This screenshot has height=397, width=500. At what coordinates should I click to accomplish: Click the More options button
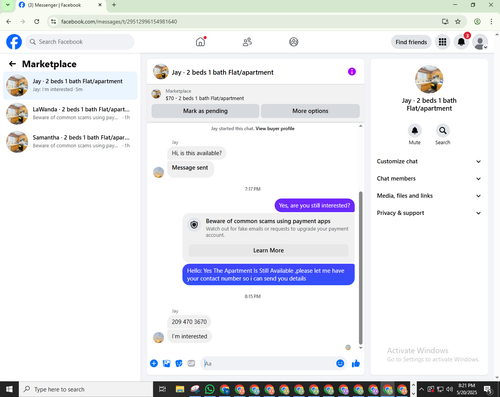tap(310, 111)
